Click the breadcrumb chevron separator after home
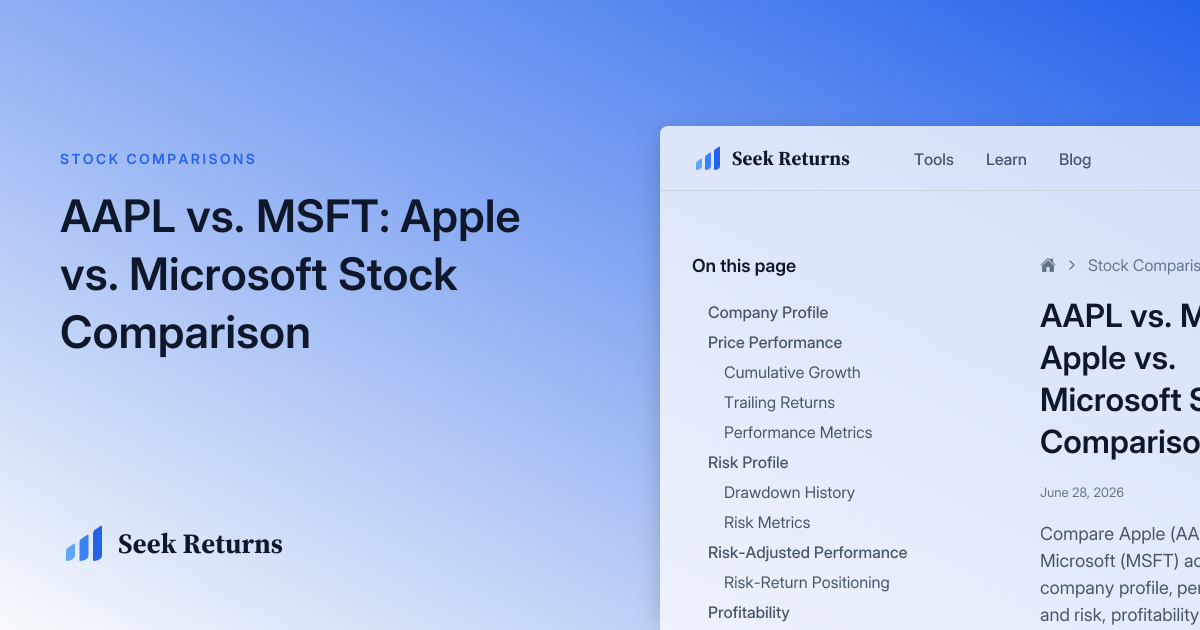Image resolution: width=1200 pixels, height=630 pixels. [1072, 265]
